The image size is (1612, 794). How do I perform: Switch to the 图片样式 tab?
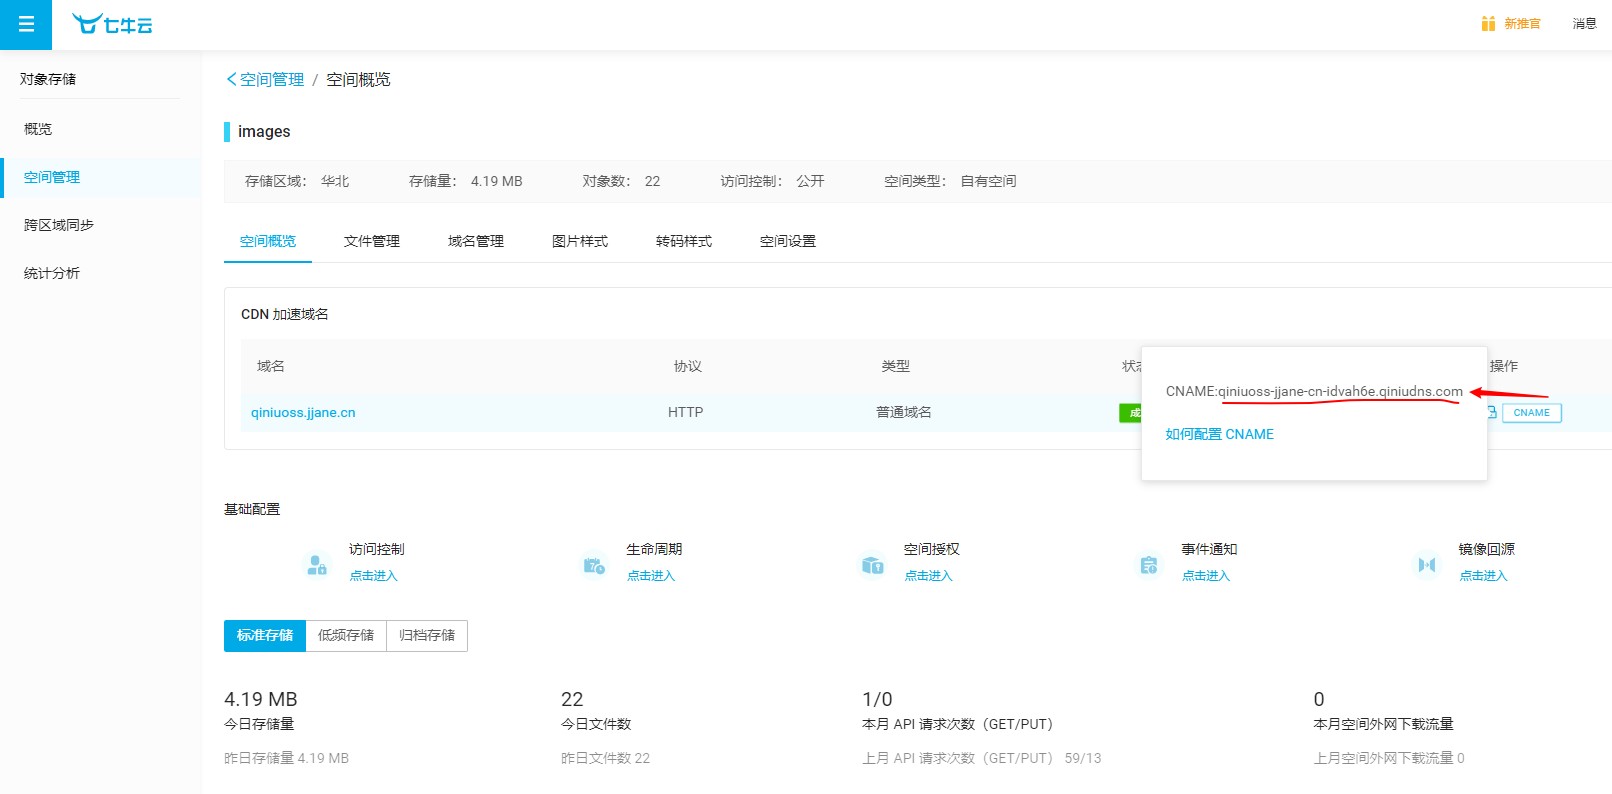tap(580, 241)
